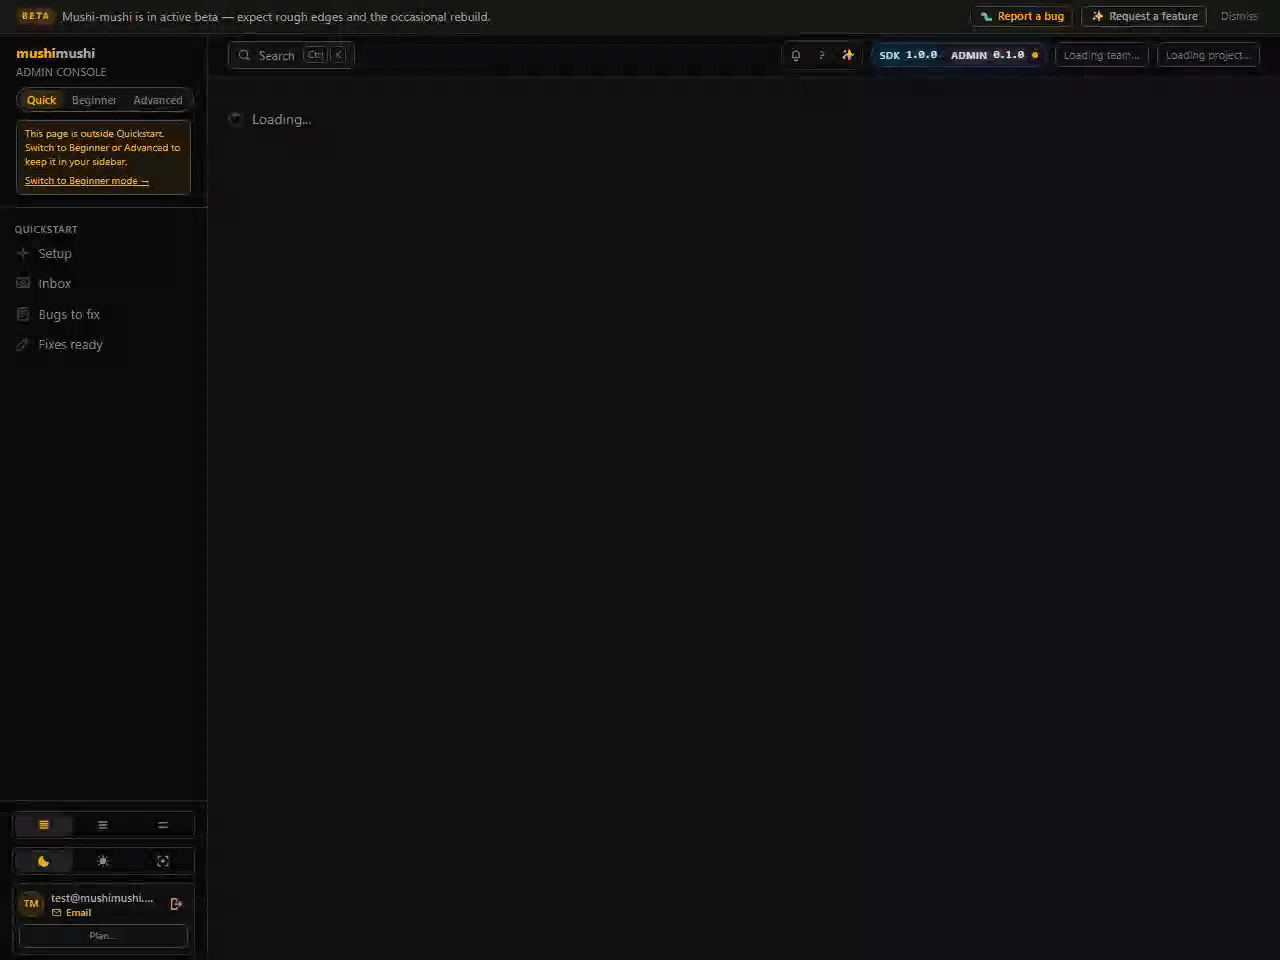Click the sparkle icon on Request a feature

point(1097,17)
